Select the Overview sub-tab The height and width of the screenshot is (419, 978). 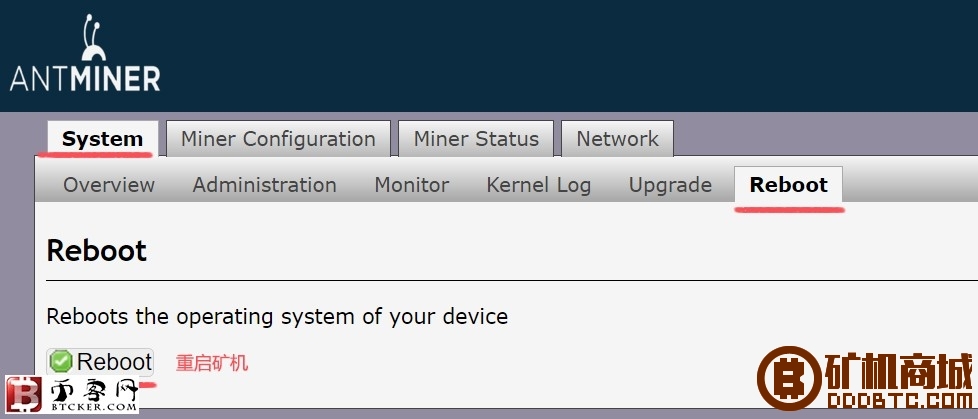tap(109, 185)
